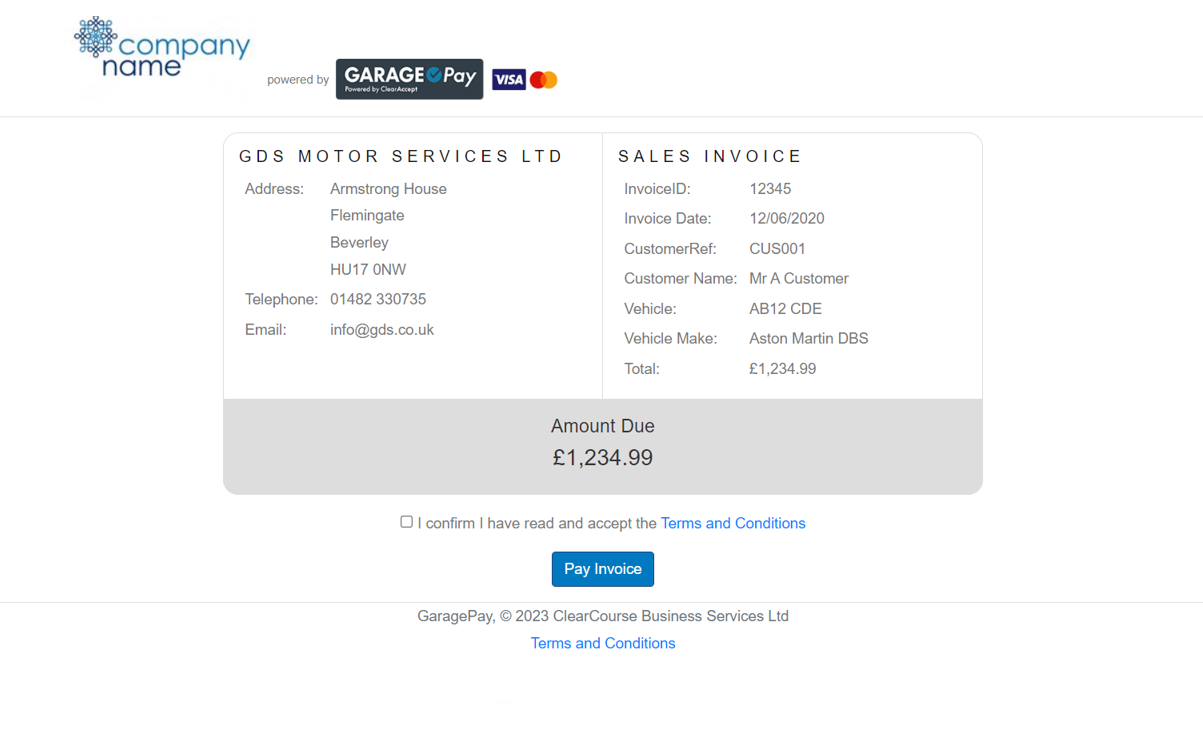1203x737 pixels.
Task: Click the invoice date 12/06/2020
Action: (x=786, y=219)
